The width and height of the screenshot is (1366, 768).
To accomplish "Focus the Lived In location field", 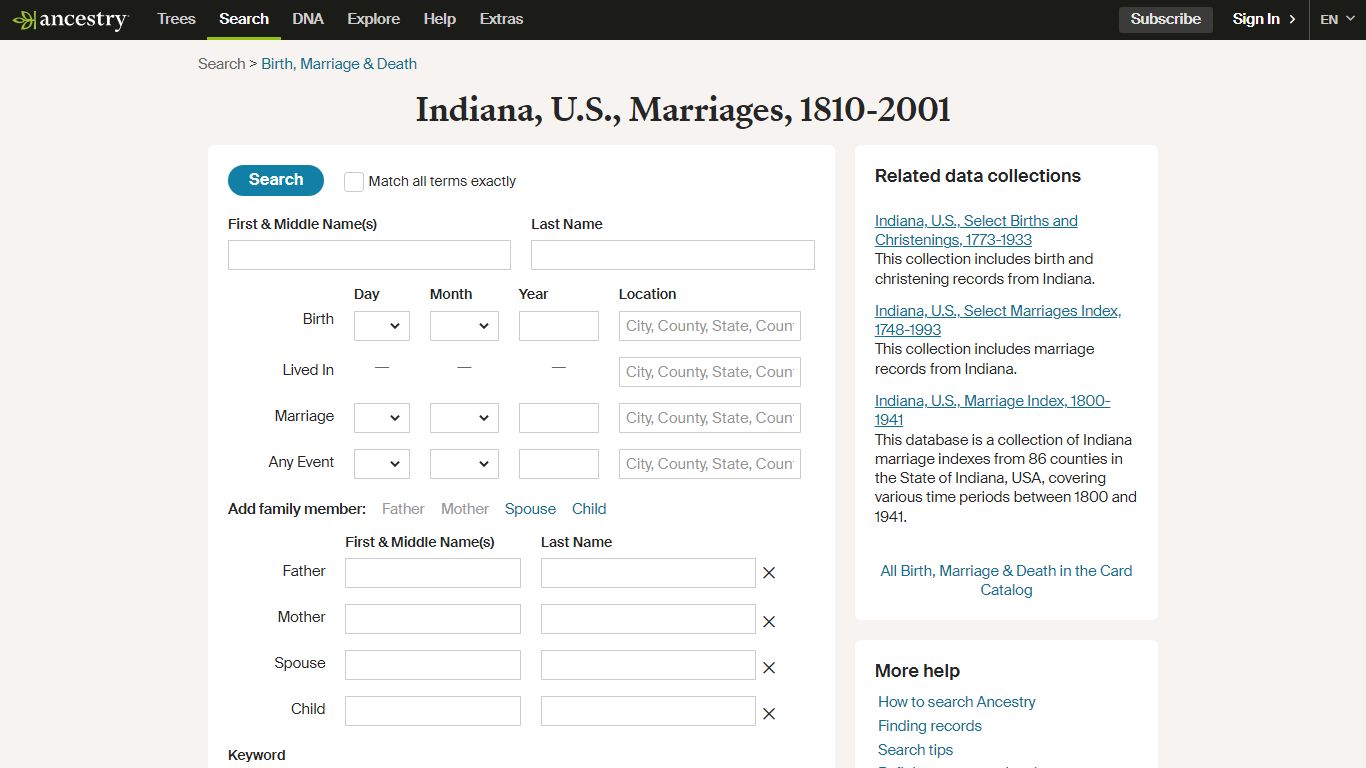I will coord(710,372).
